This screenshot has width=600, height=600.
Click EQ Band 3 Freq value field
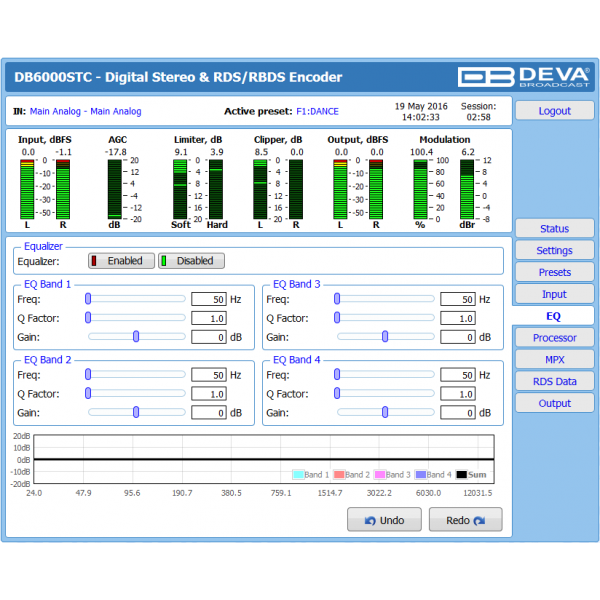point(458,299)
